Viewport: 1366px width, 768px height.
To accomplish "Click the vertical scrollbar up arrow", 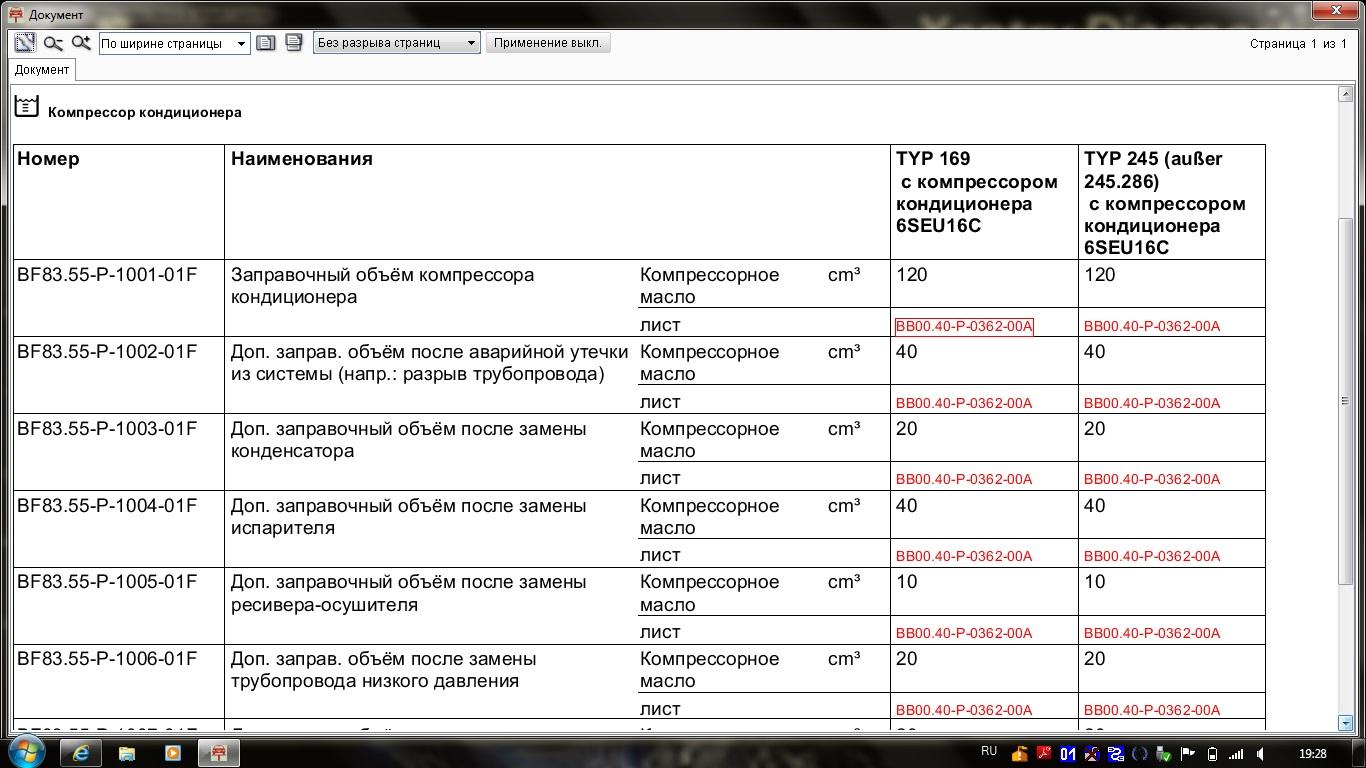I will pos(1345,94).
